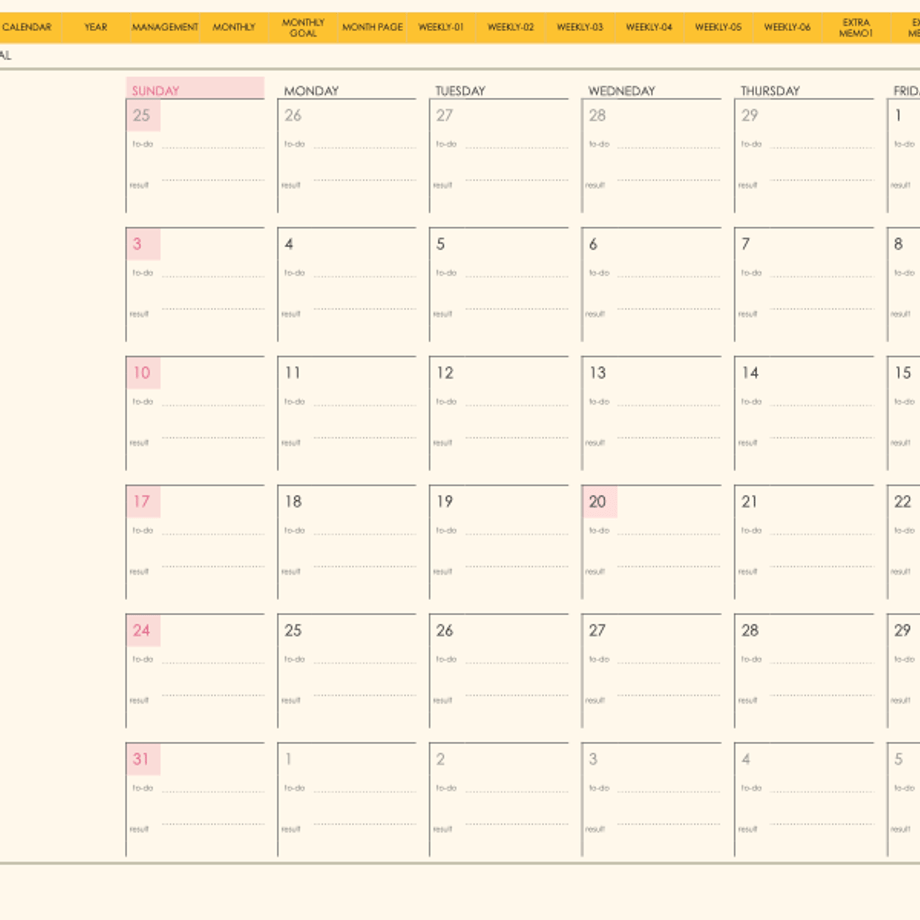Click the to-do line for day 11
This screenshot has width=920, height=920.
[x=365, y=405]
